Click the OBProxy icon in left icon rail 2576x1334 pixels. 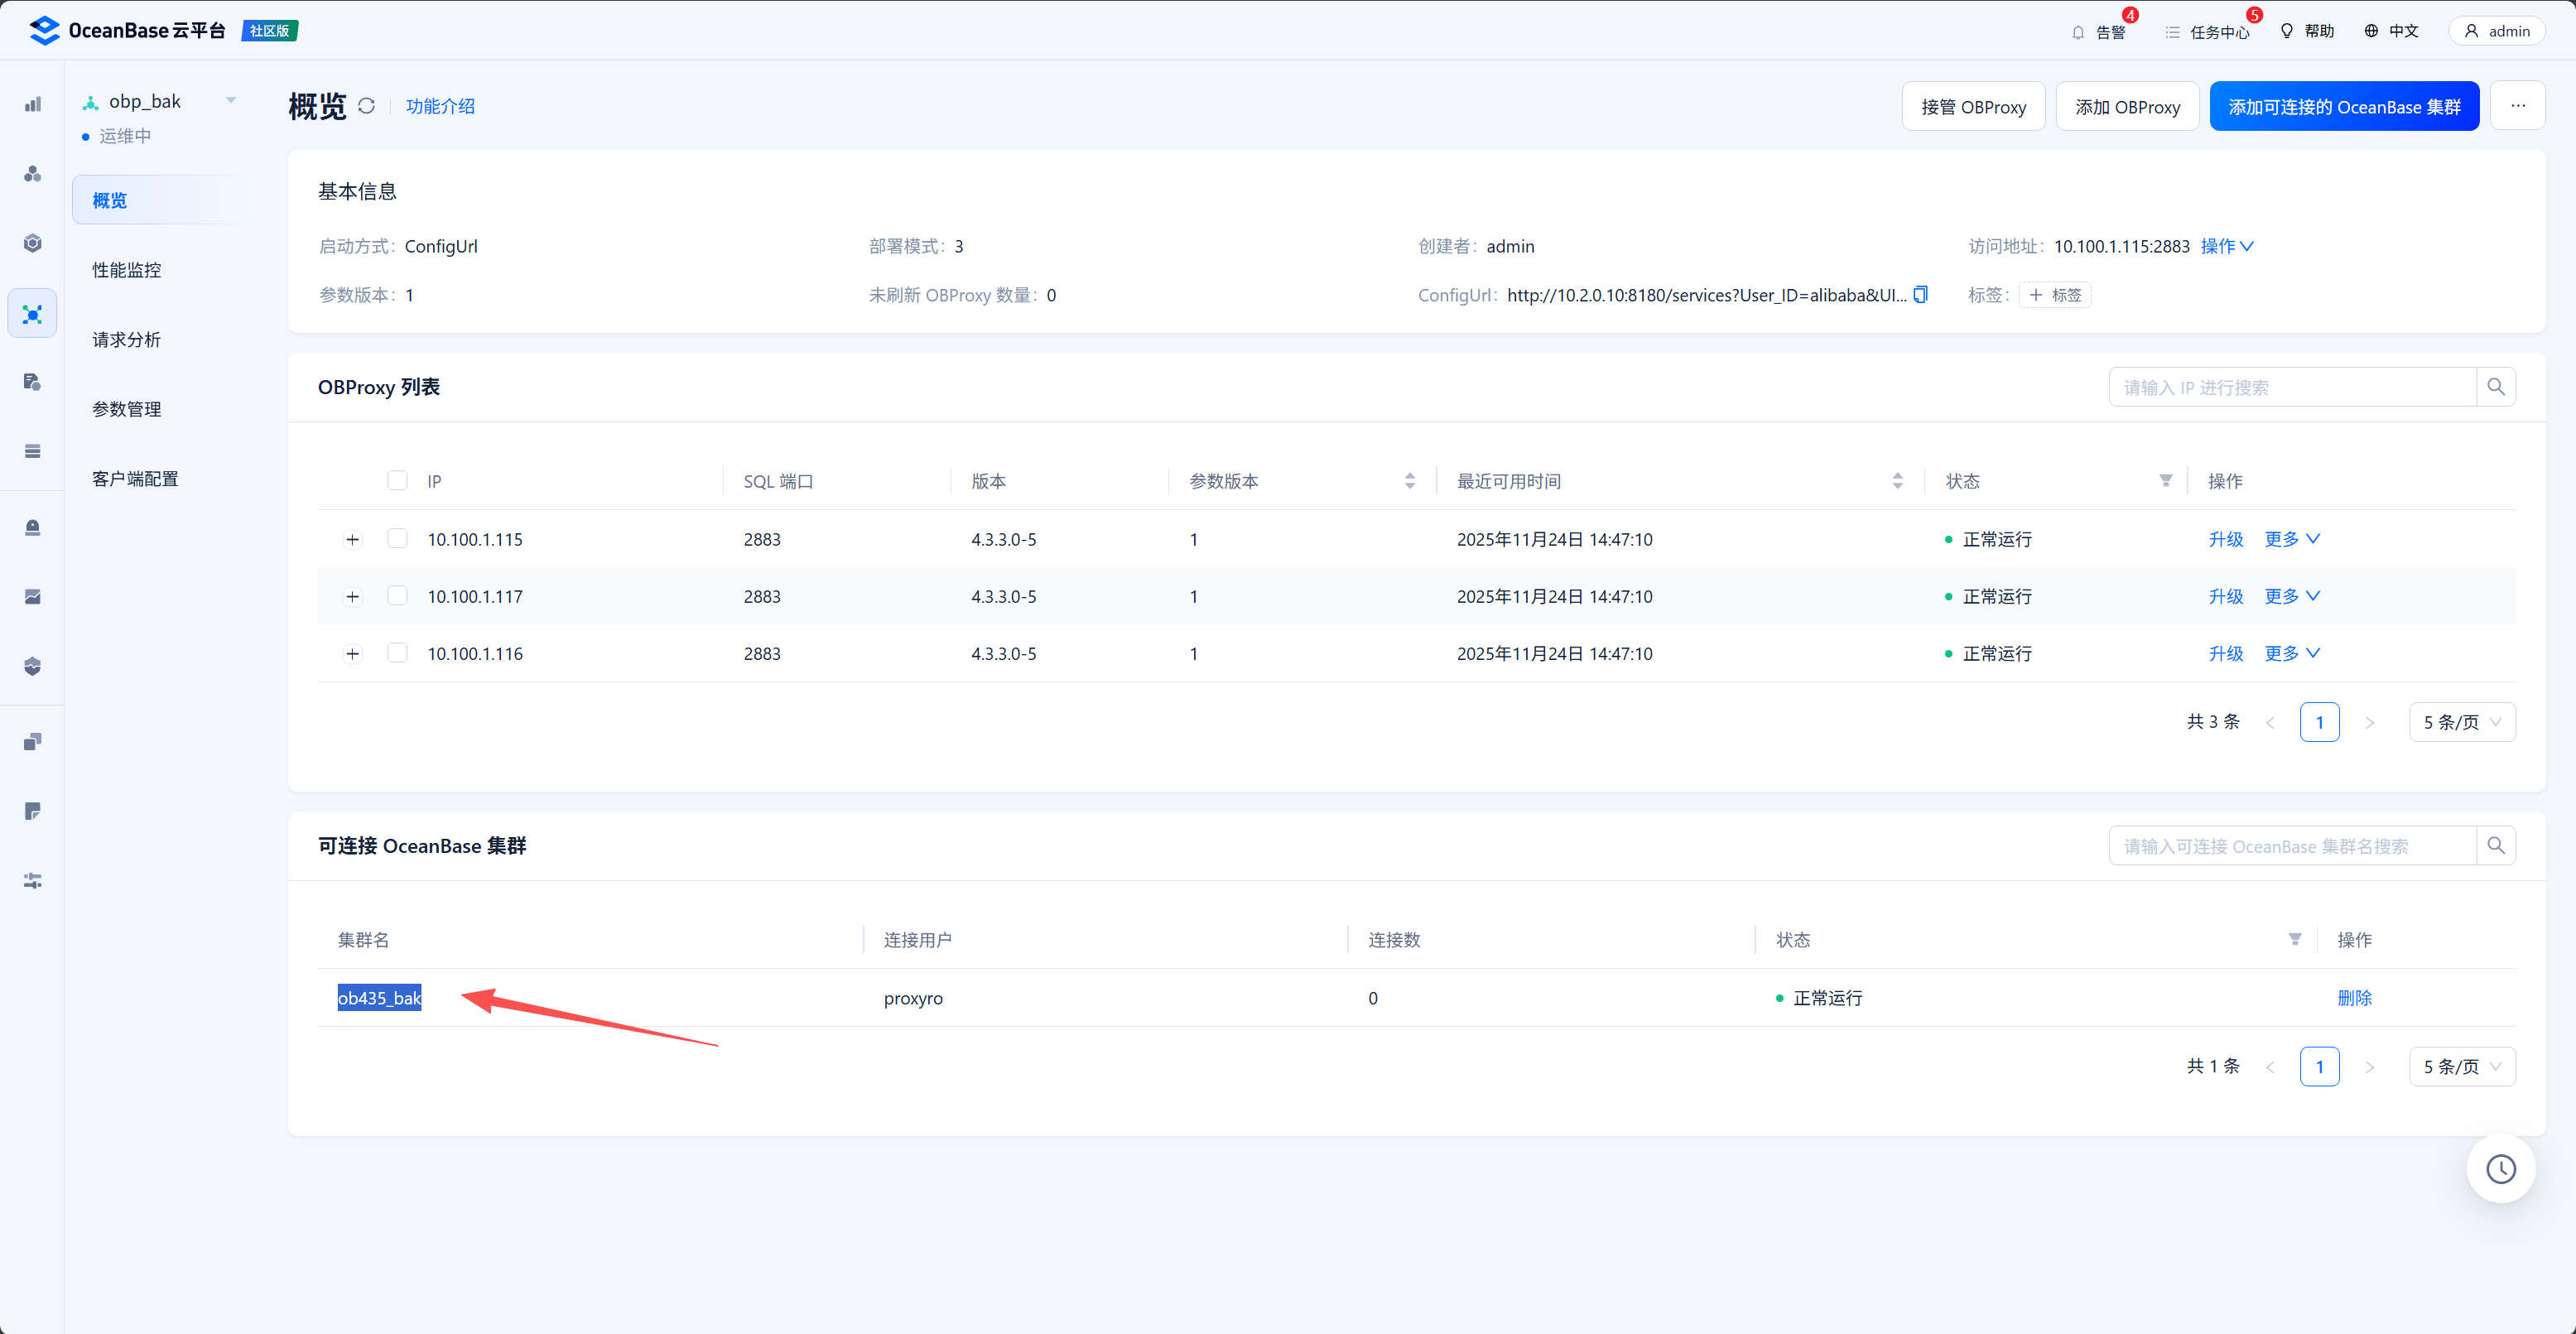(33, 315)
